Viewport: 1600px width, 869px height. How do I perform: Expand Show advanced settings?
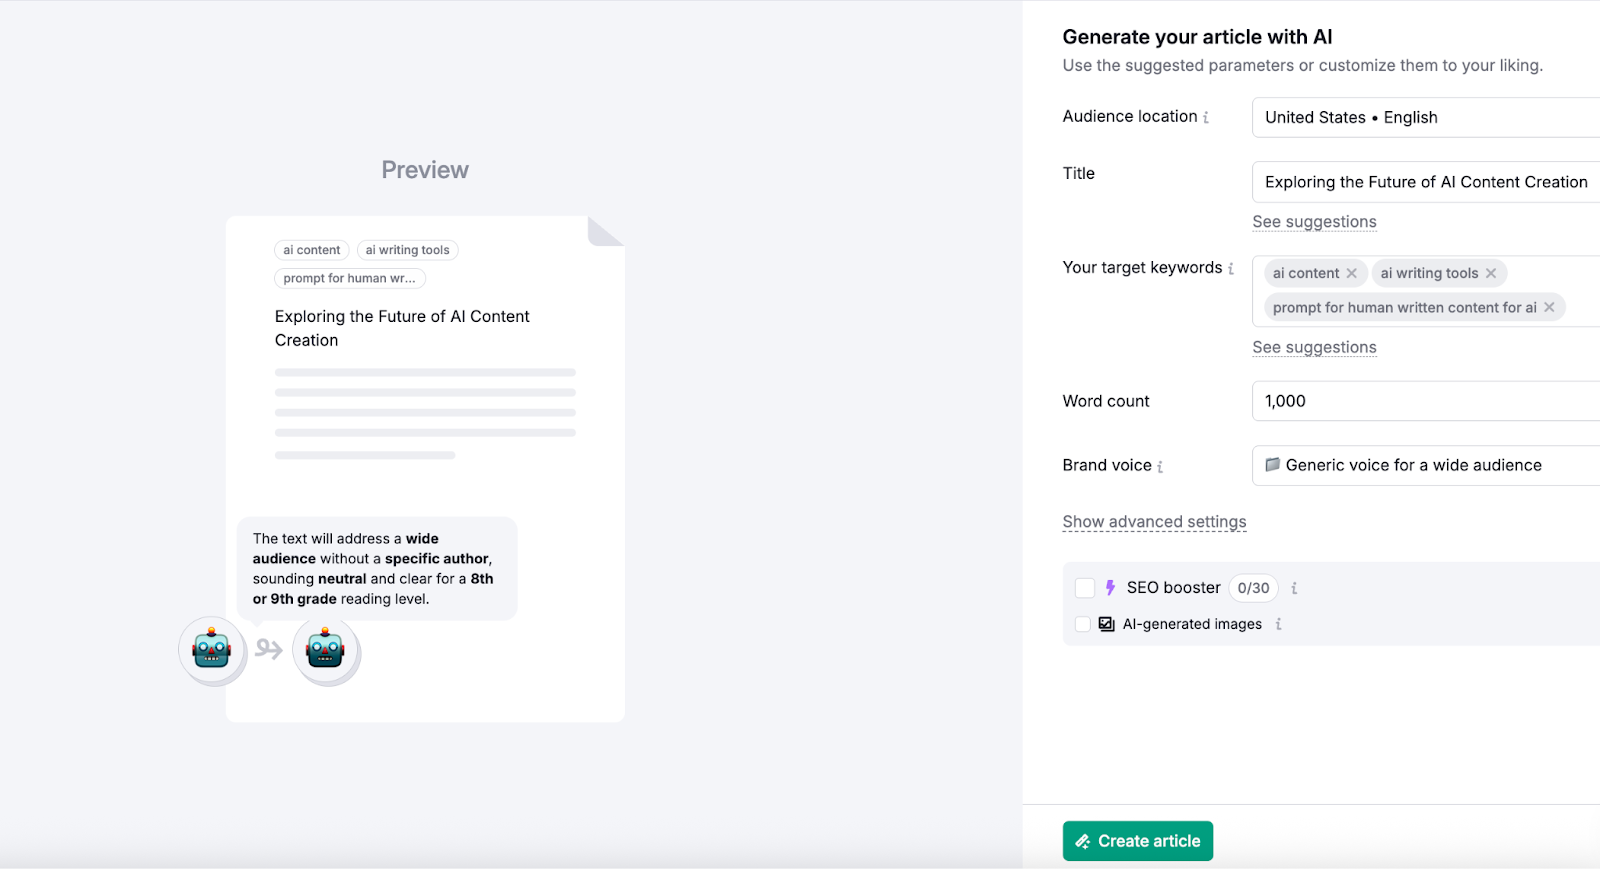click(x=1154, y=522)
